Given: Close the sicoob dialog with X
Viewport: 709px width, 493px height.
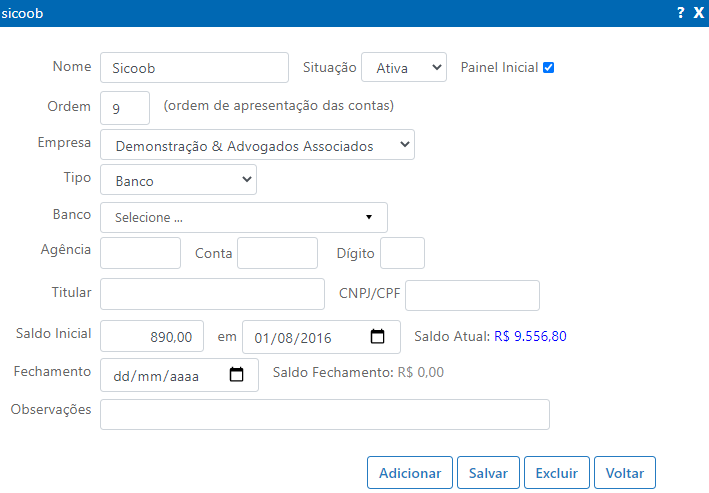Looking at the screenshot, I should pos(699,13).
